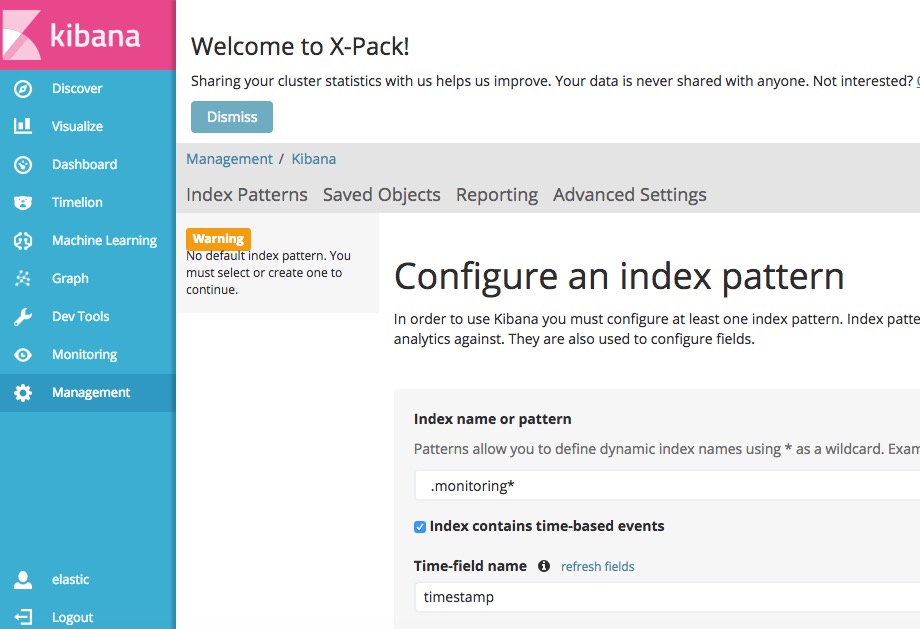
Task: Click the Graph label in sidebar
Action: 70,279
